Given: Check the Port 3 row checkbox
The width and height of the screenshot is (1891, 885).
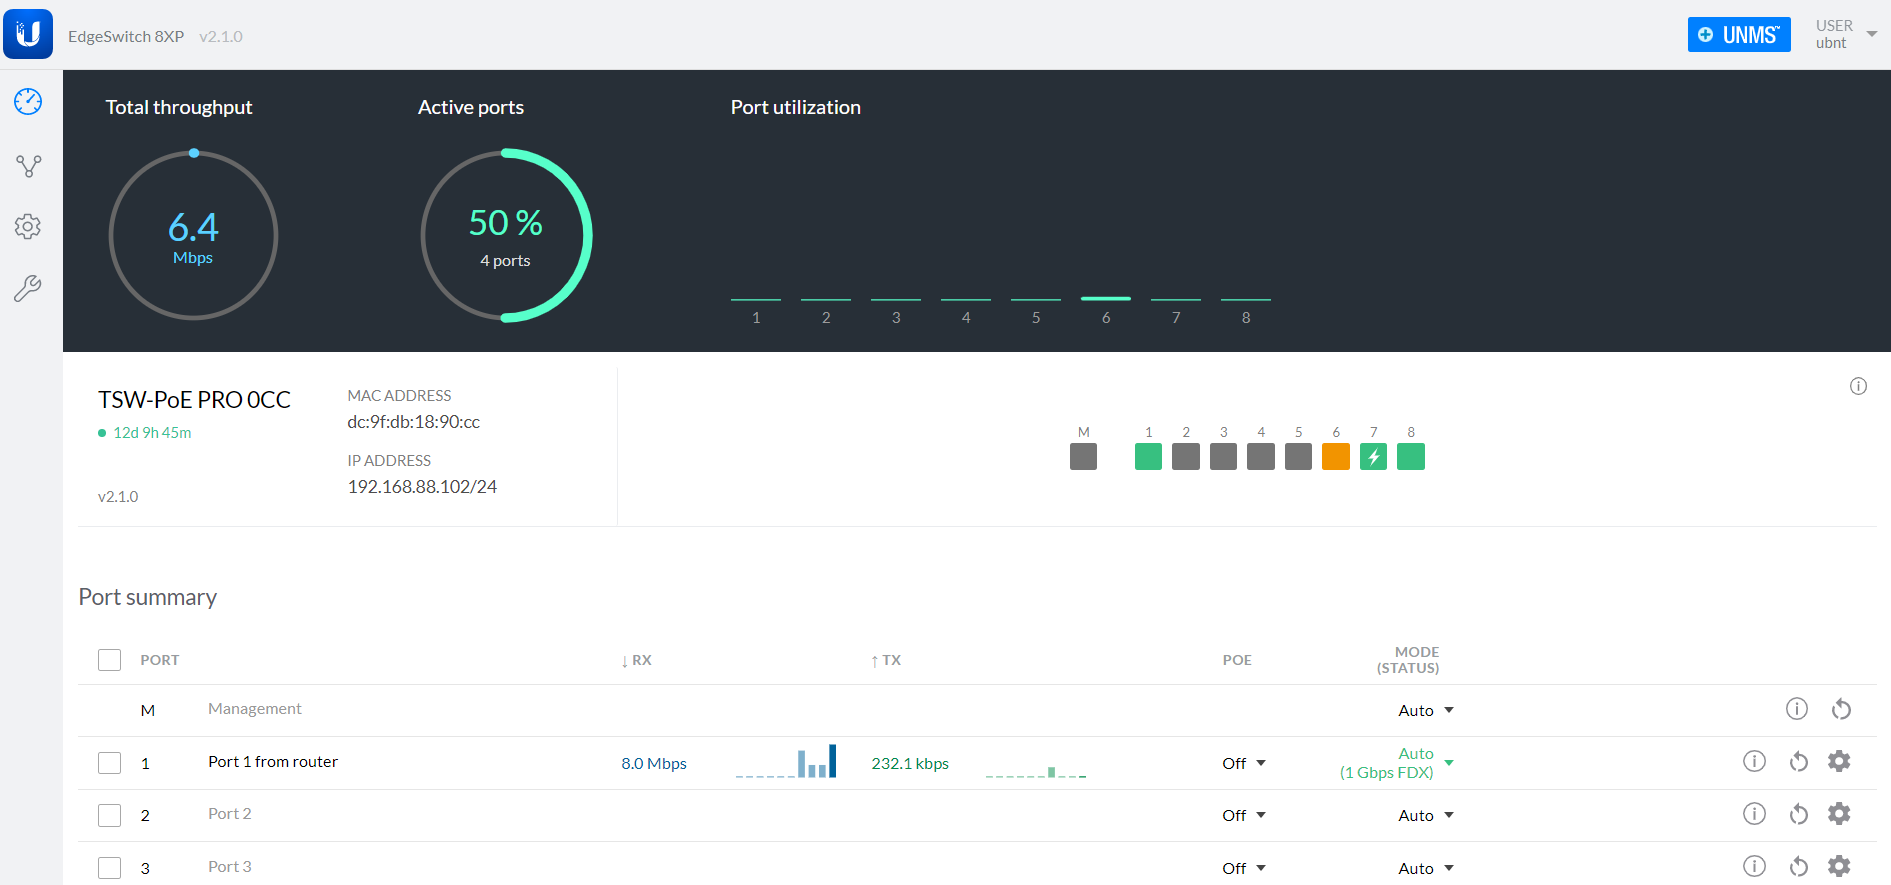Looking at the screenshot, I should [x=109, y=868].
